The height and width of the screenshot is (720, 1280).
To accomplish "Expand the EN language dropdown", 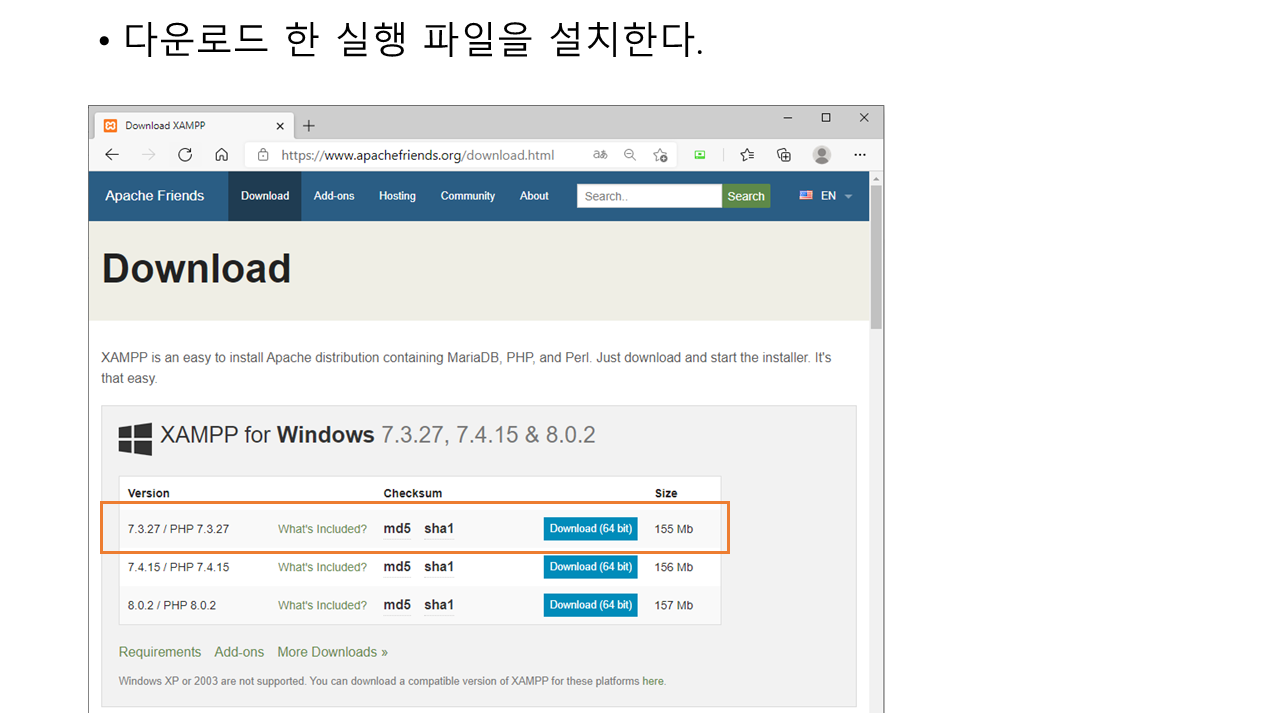I will click(x=826, y=196).
